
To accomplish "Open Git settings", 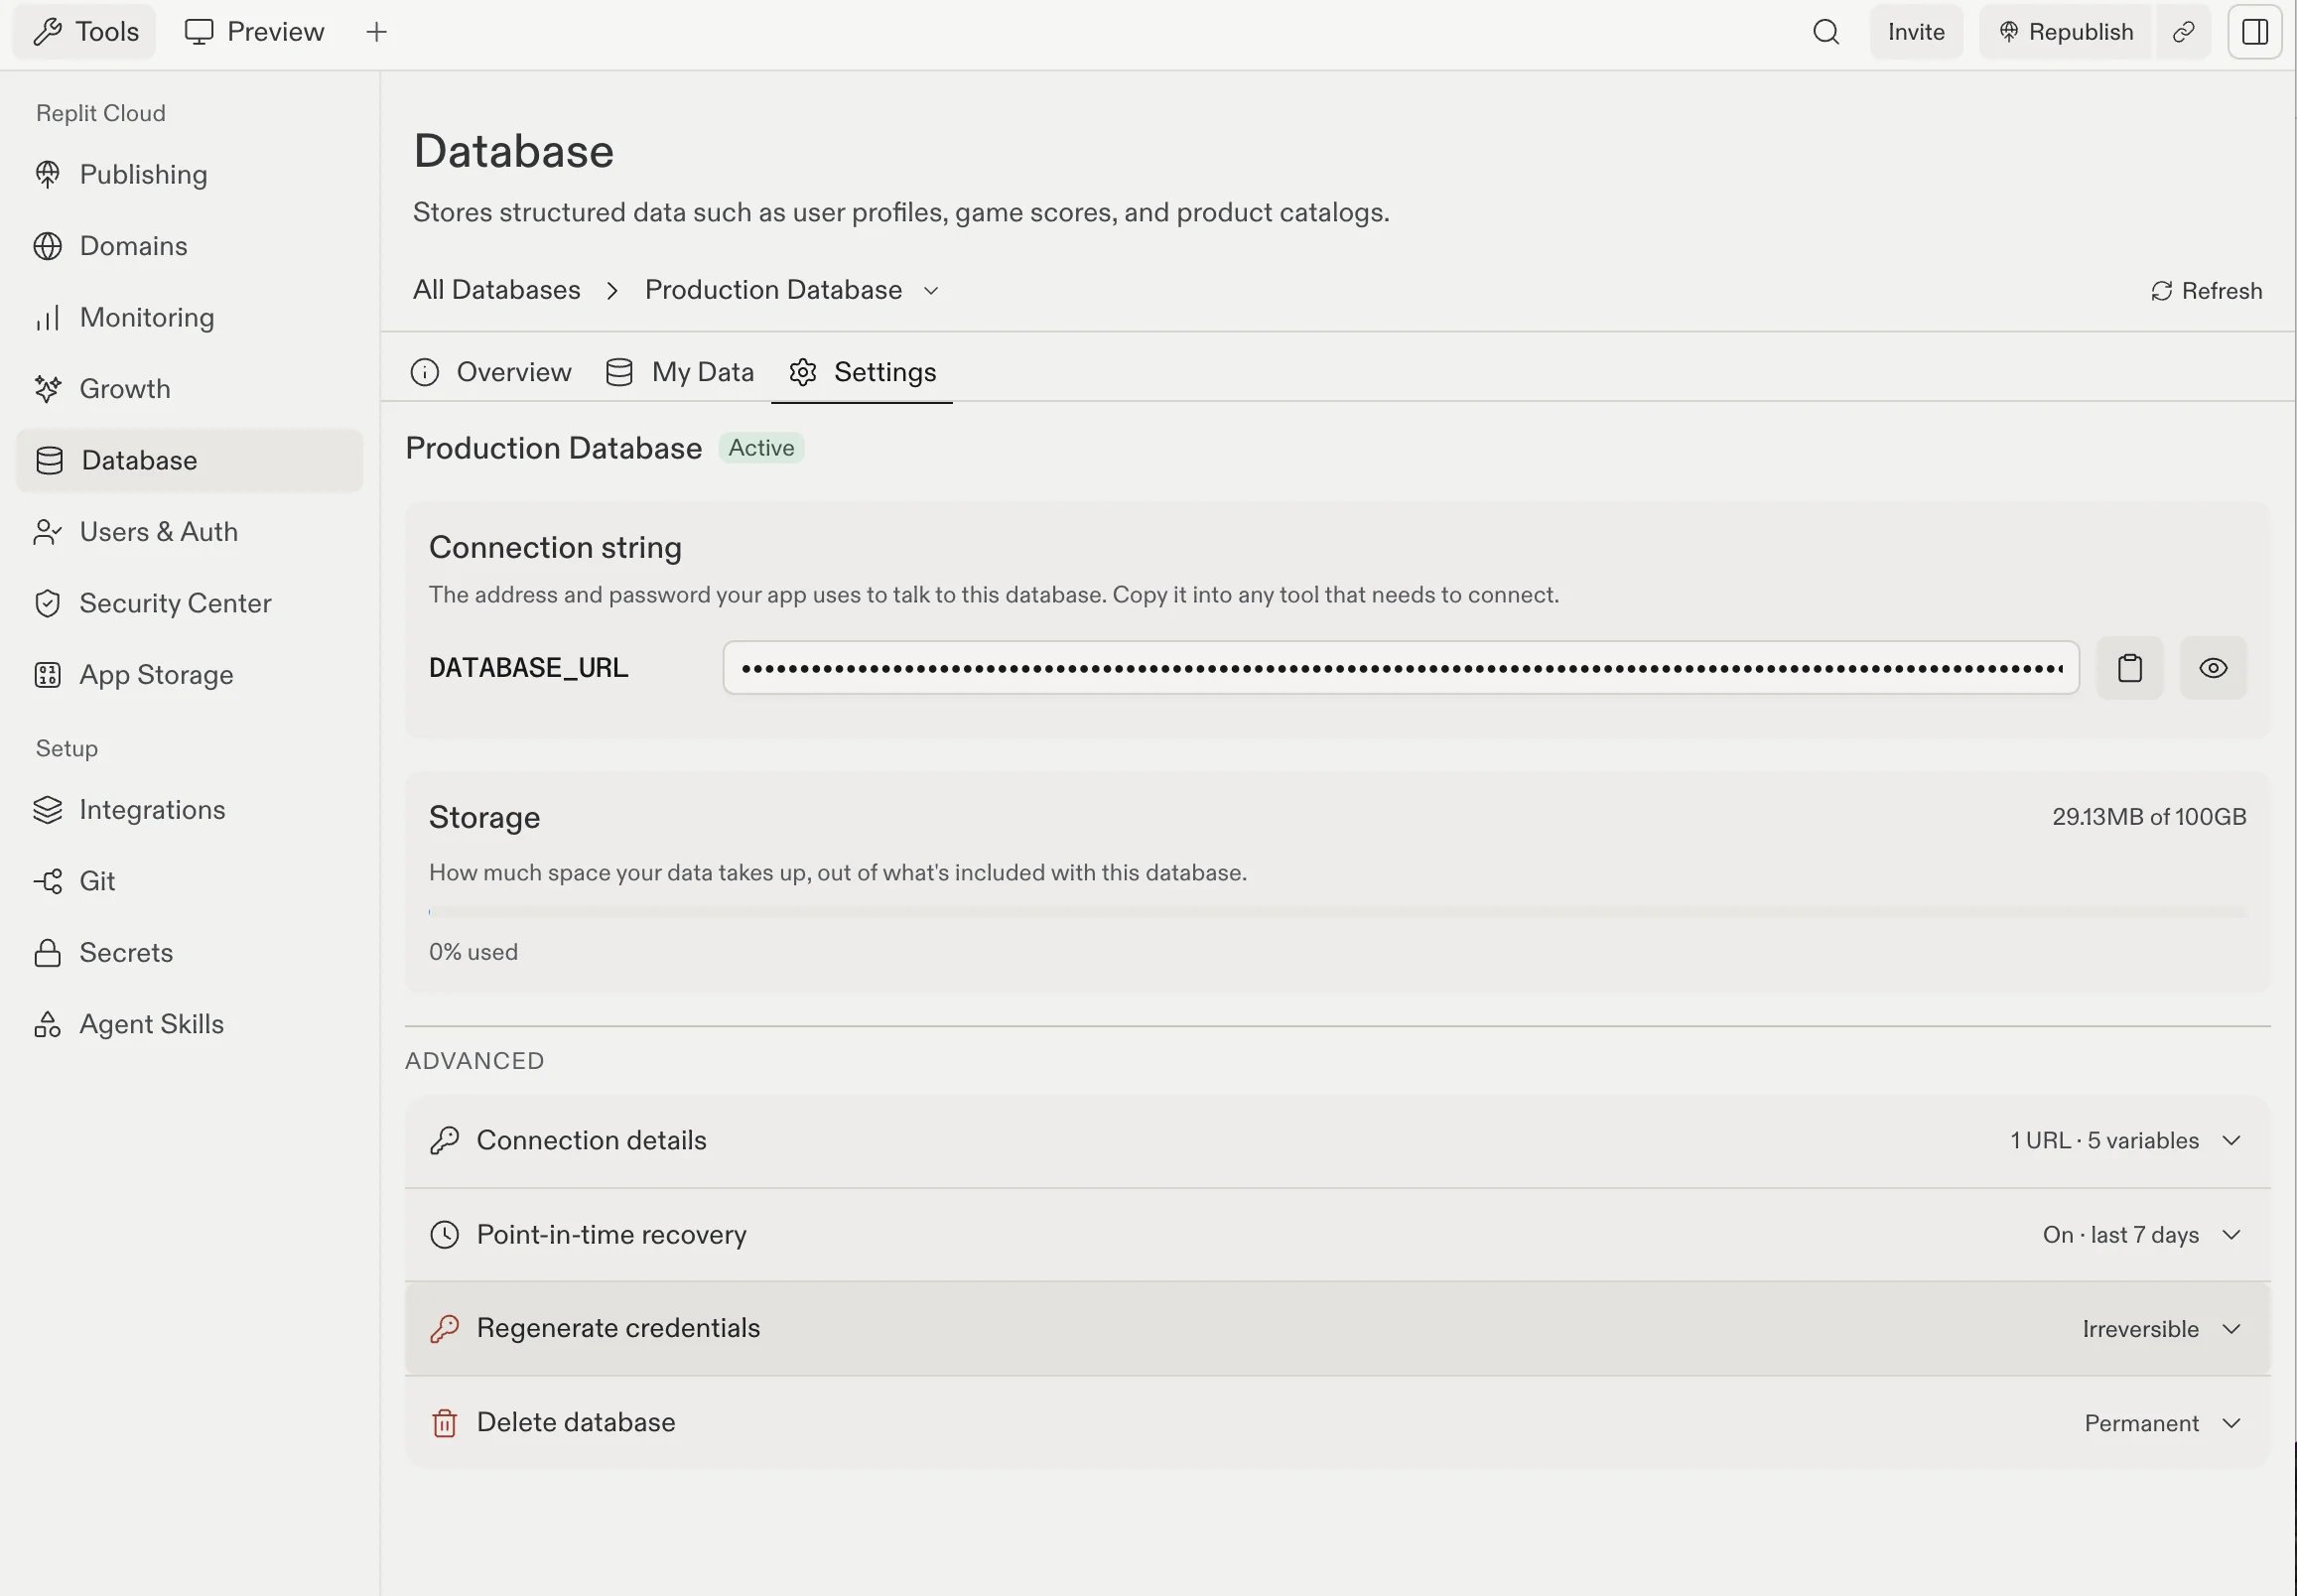I will 189,881.
